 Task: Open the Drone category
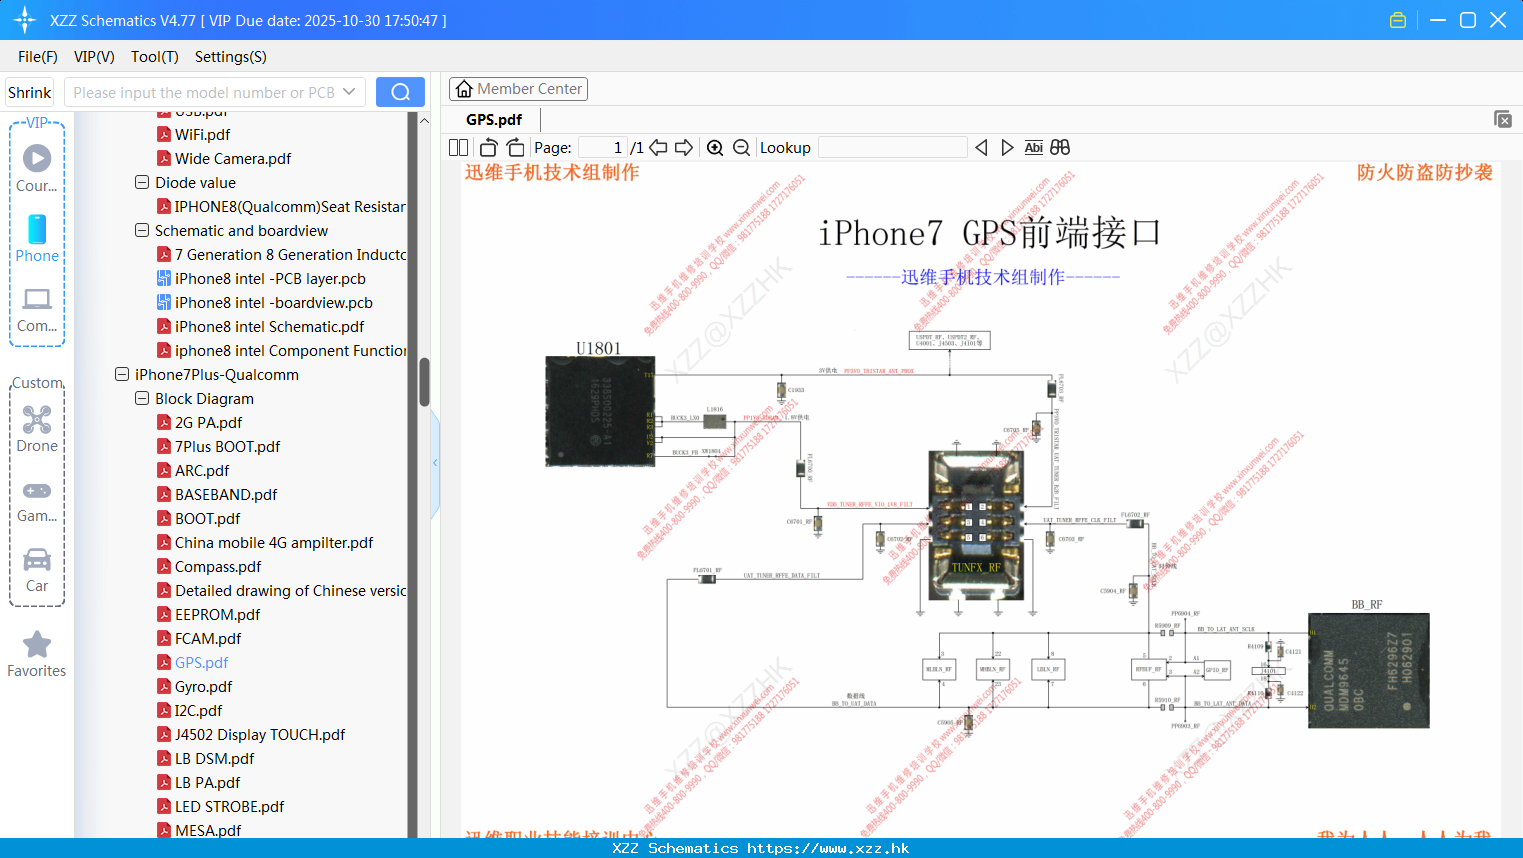click(x=37, y=420)
